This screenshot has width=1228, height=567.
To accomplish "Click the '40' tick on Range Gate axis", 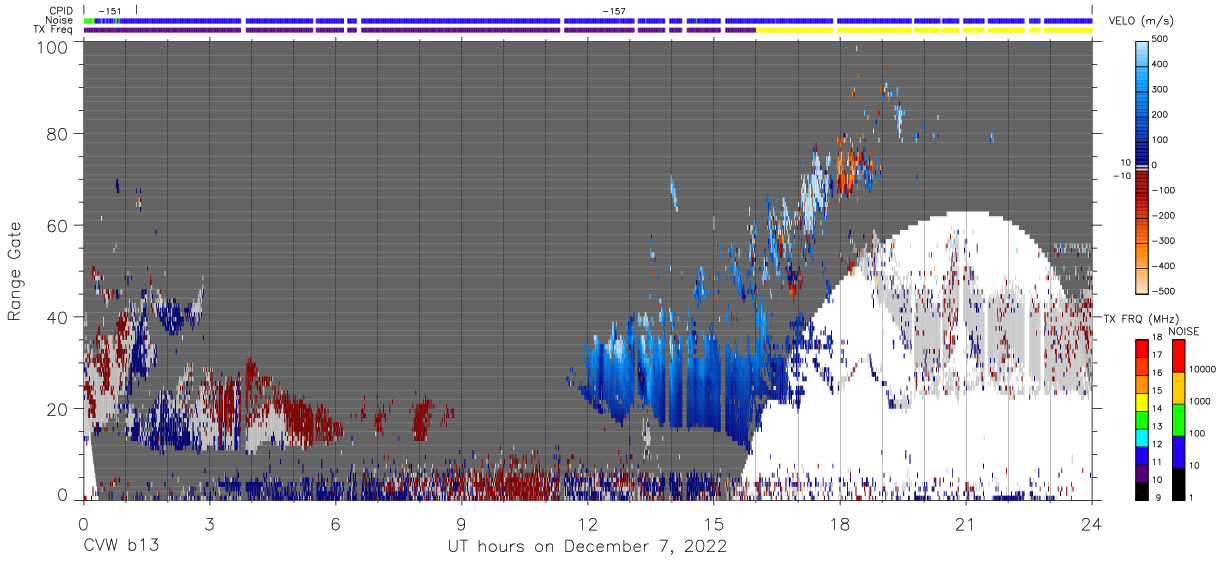I will pyautogui.click(x=57, y=317).
